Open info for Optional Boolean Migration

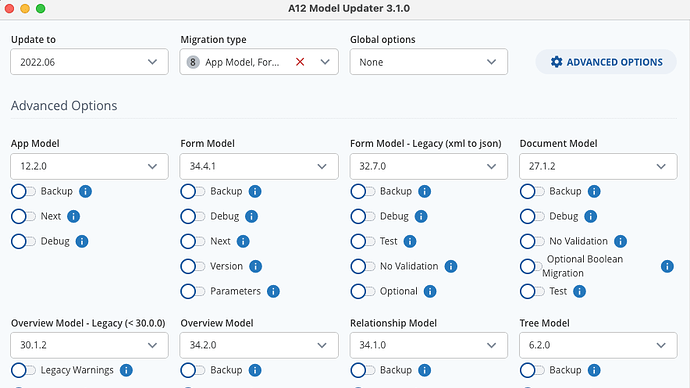click(x=667, y=266)
